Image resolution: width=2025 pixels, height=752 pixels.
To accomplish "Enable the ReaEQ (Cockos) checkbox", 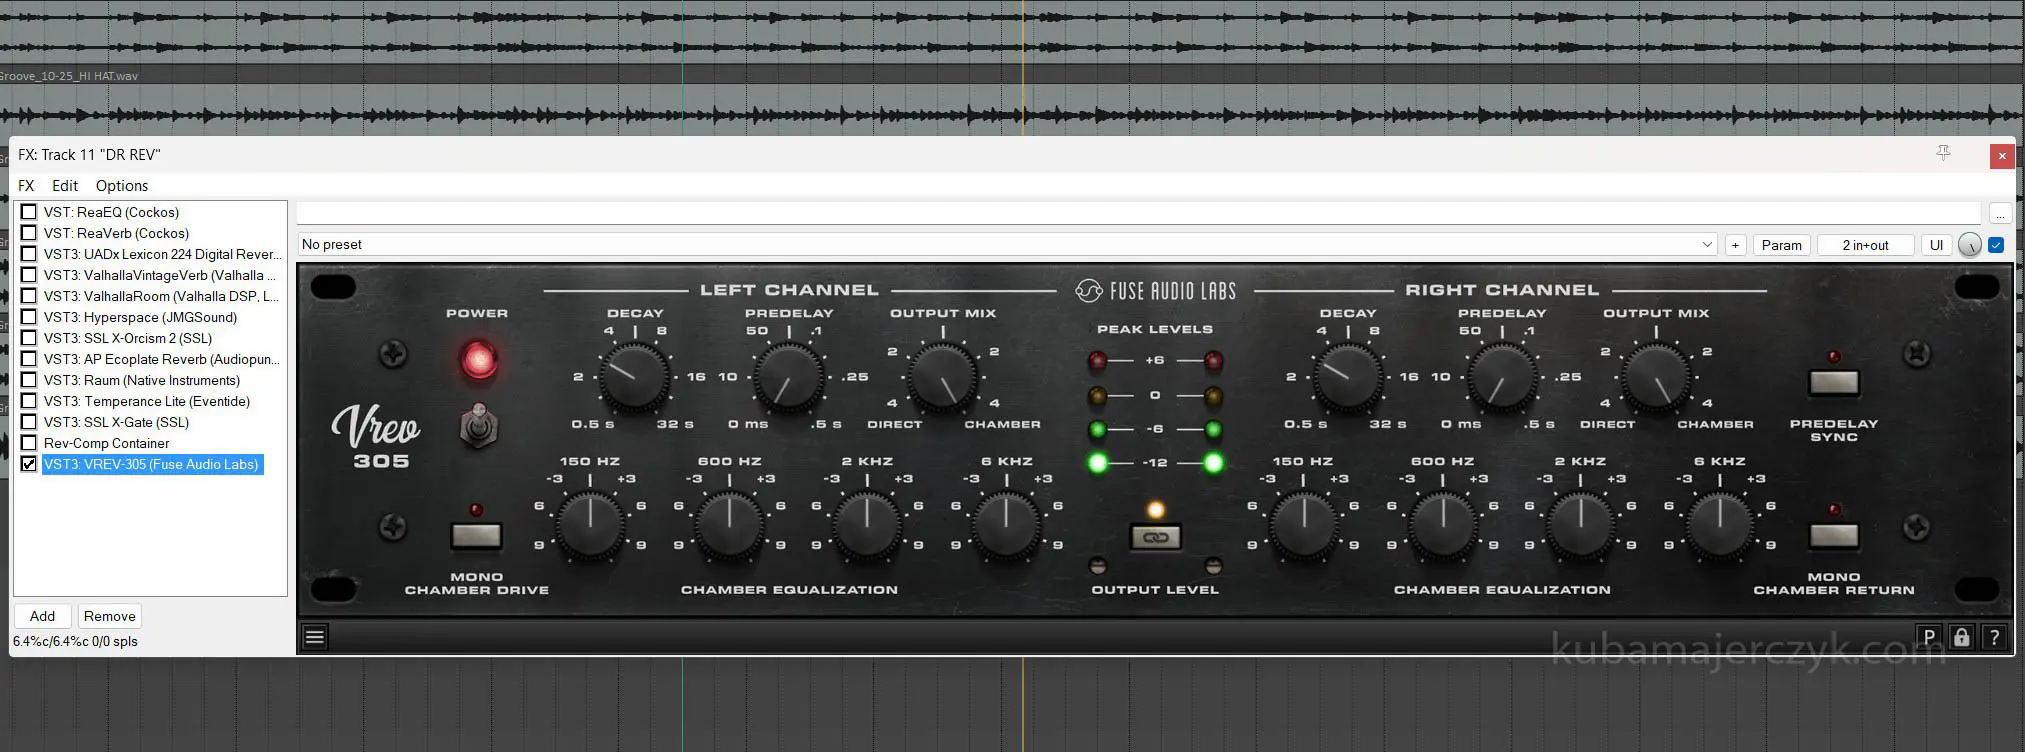I will pos(29,212).
